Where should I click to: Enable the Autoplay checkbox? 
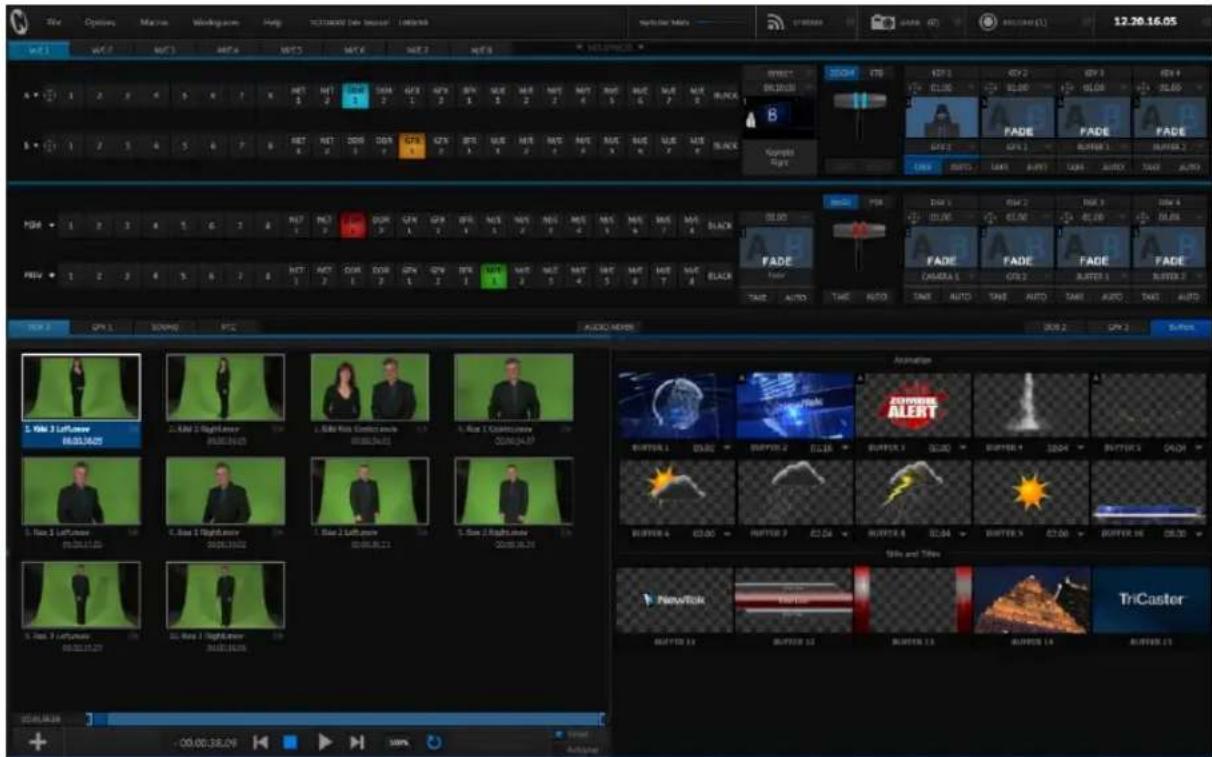coord(558,749)
